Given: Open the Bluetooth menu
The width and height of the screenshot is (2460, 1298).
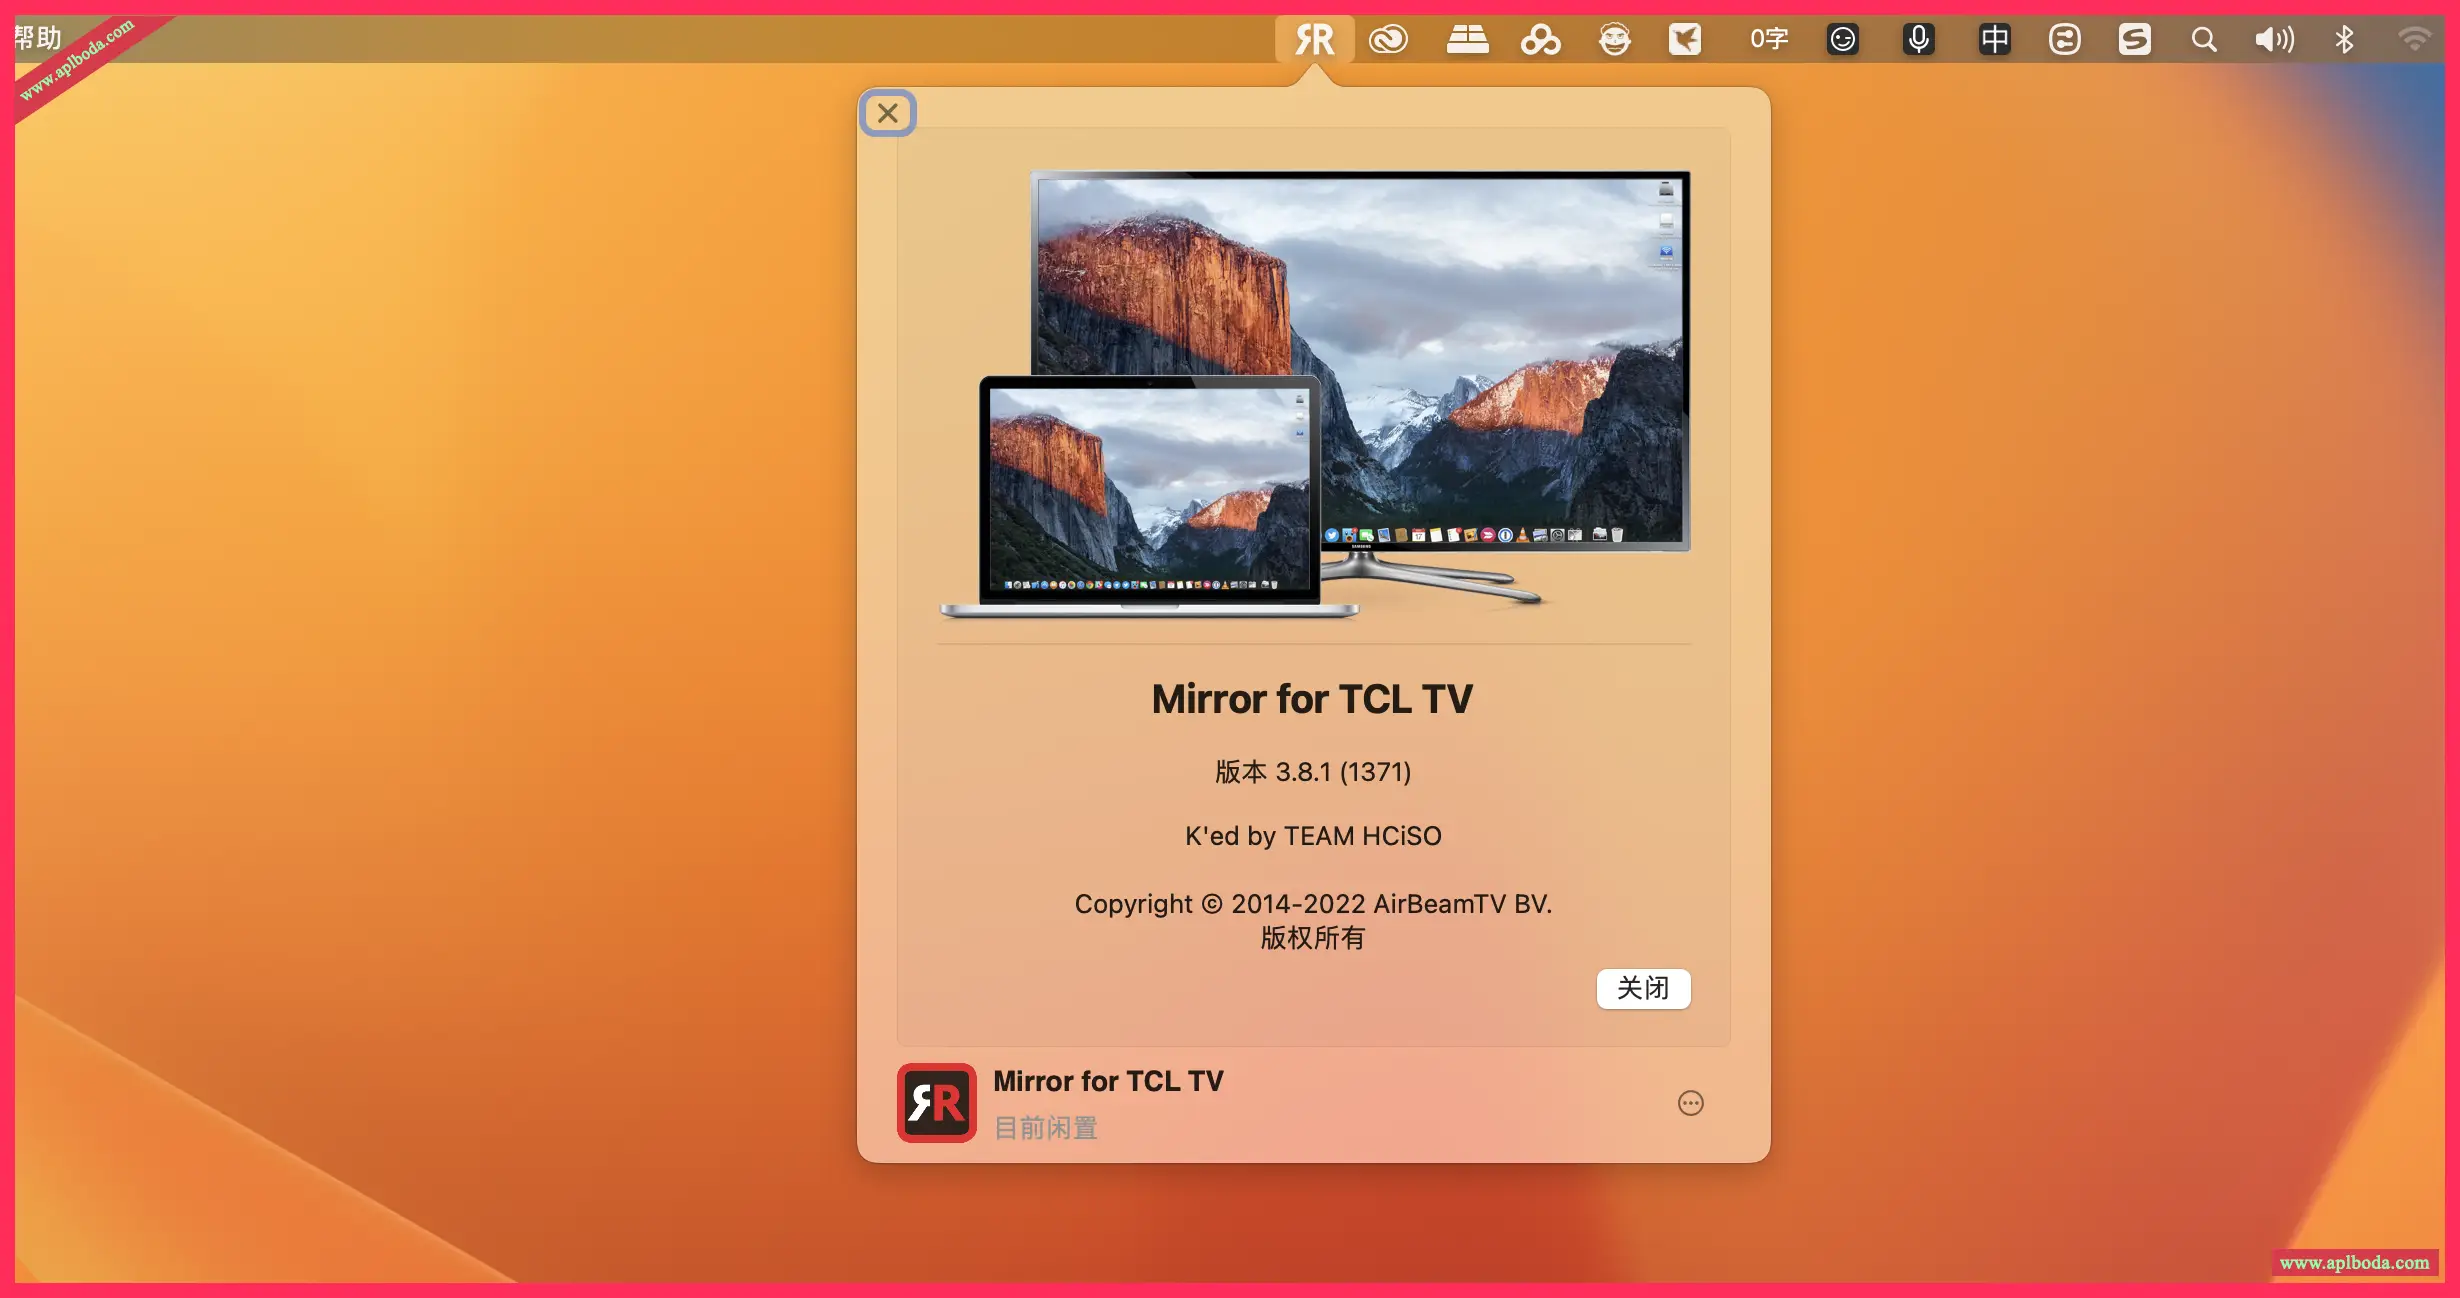Looking at the screenshot, I should point(2344,39).
